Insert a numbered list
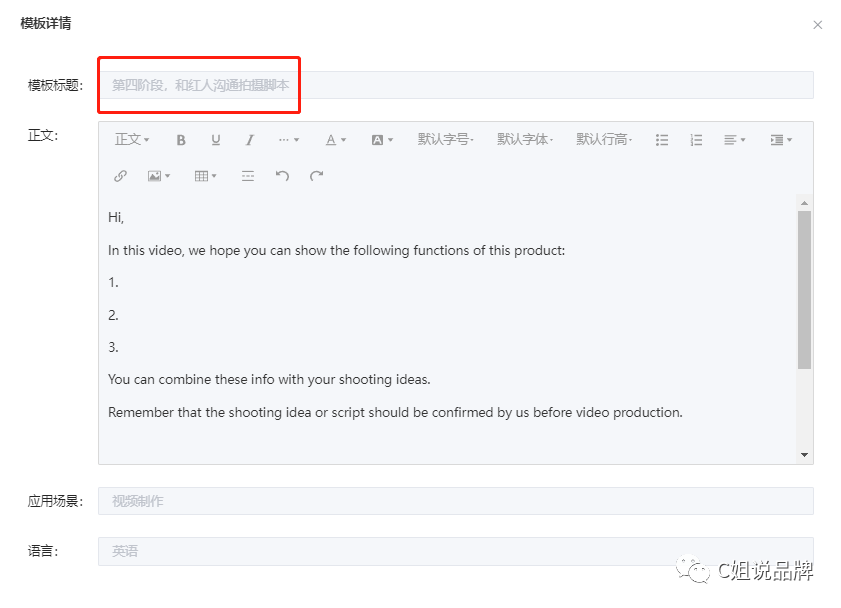The image size is (841, 608). (696, 140)
